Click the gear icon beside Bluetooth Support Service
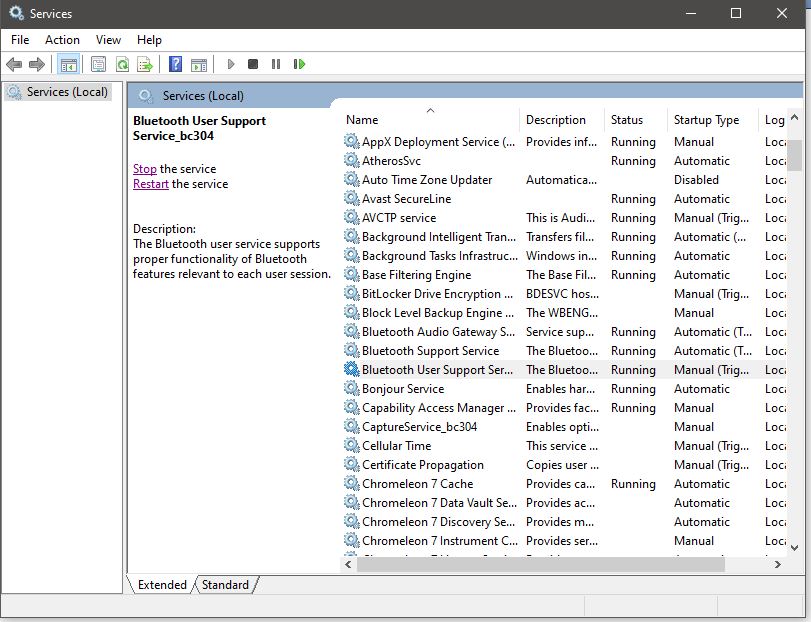This screenshot has height=622, width=811. (x=352, y=351)
